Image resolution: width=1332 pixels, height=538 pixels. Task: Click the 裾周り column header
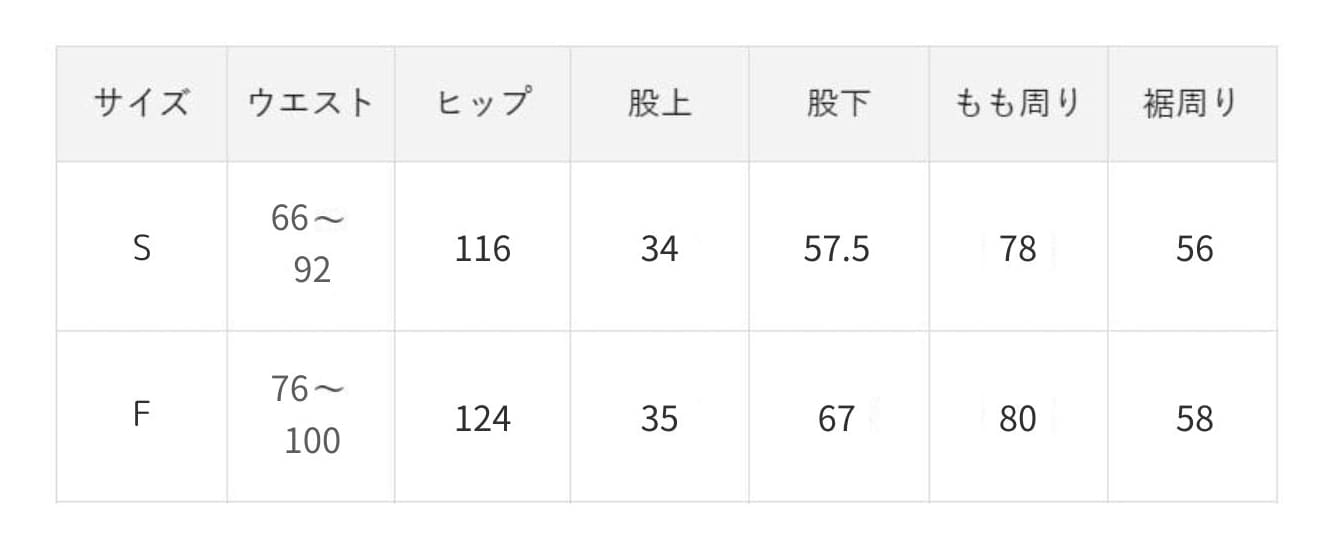pyautogui.click(x=1192, y=103)
